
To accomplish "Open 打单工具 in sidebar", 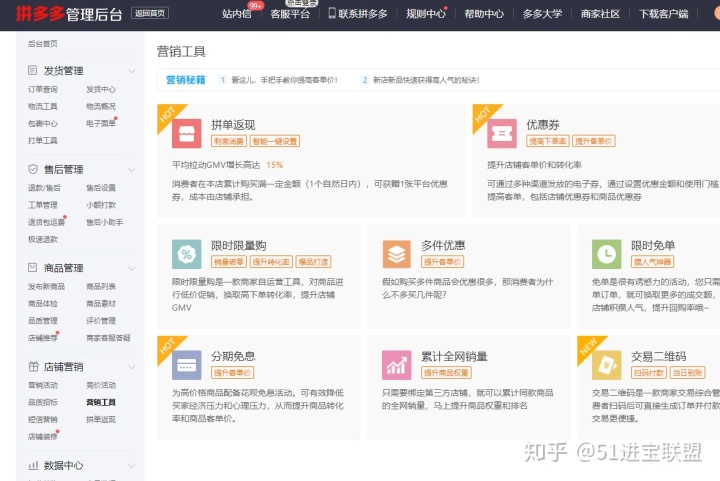I will (x=43, y=140).
